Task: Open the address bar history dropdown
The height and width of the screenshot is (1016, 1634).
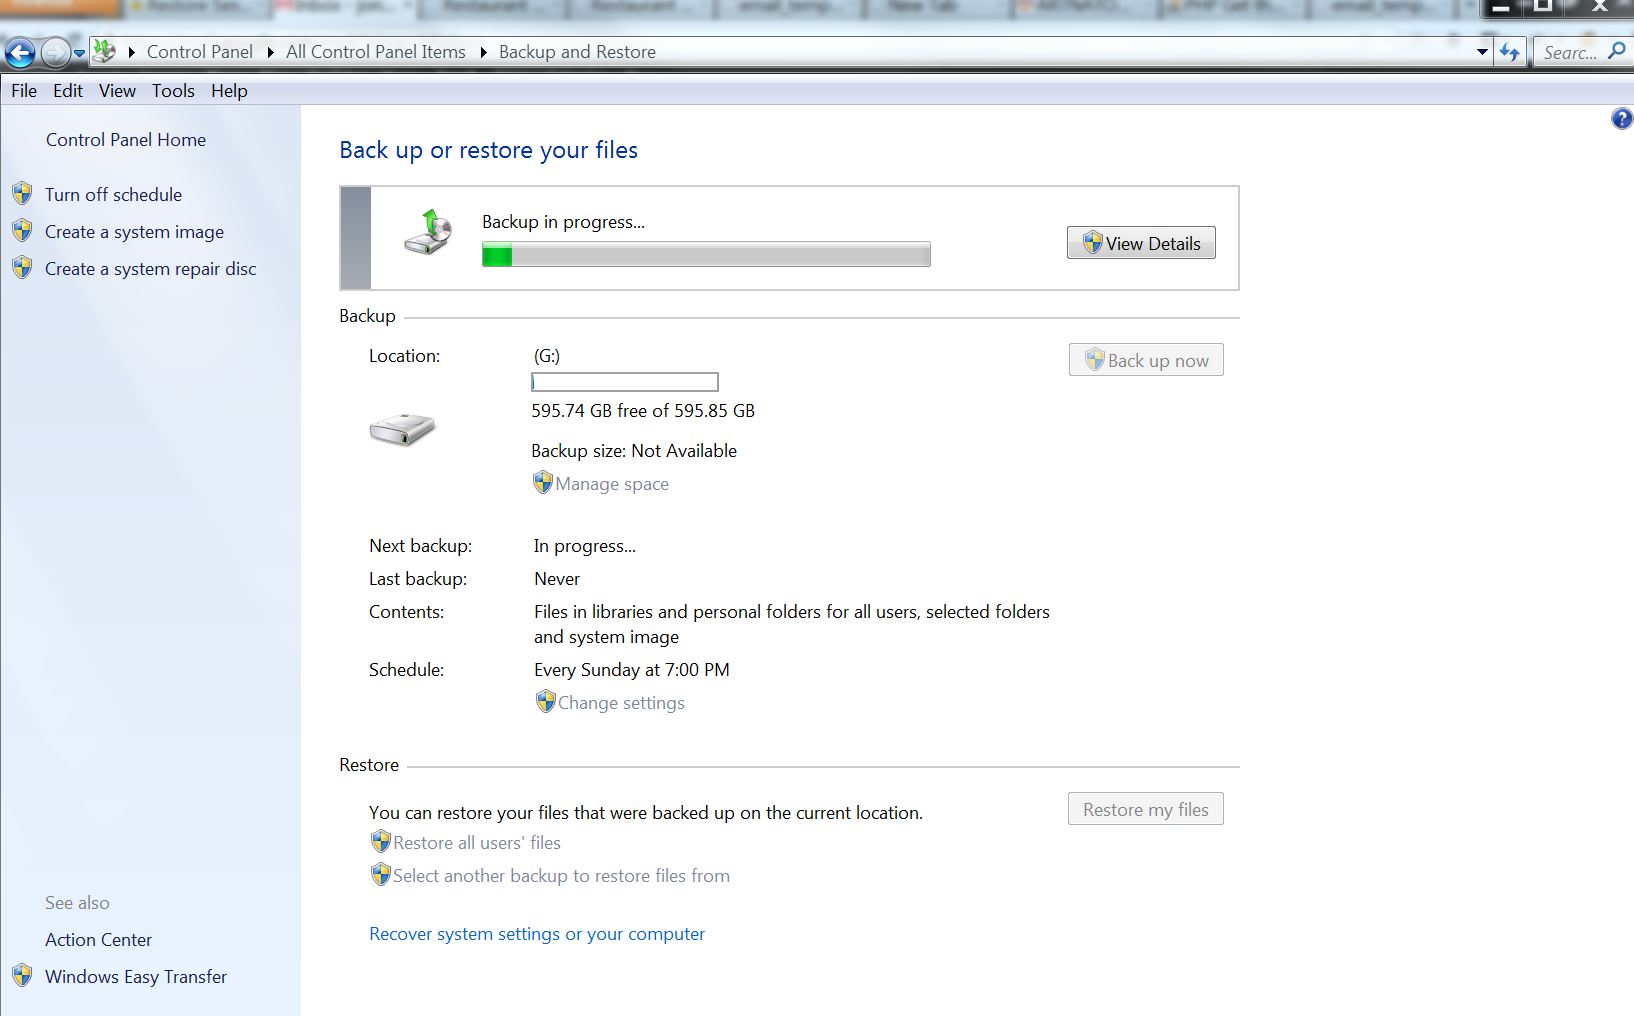Action: pyautogui.click(x=1483, y=52)
